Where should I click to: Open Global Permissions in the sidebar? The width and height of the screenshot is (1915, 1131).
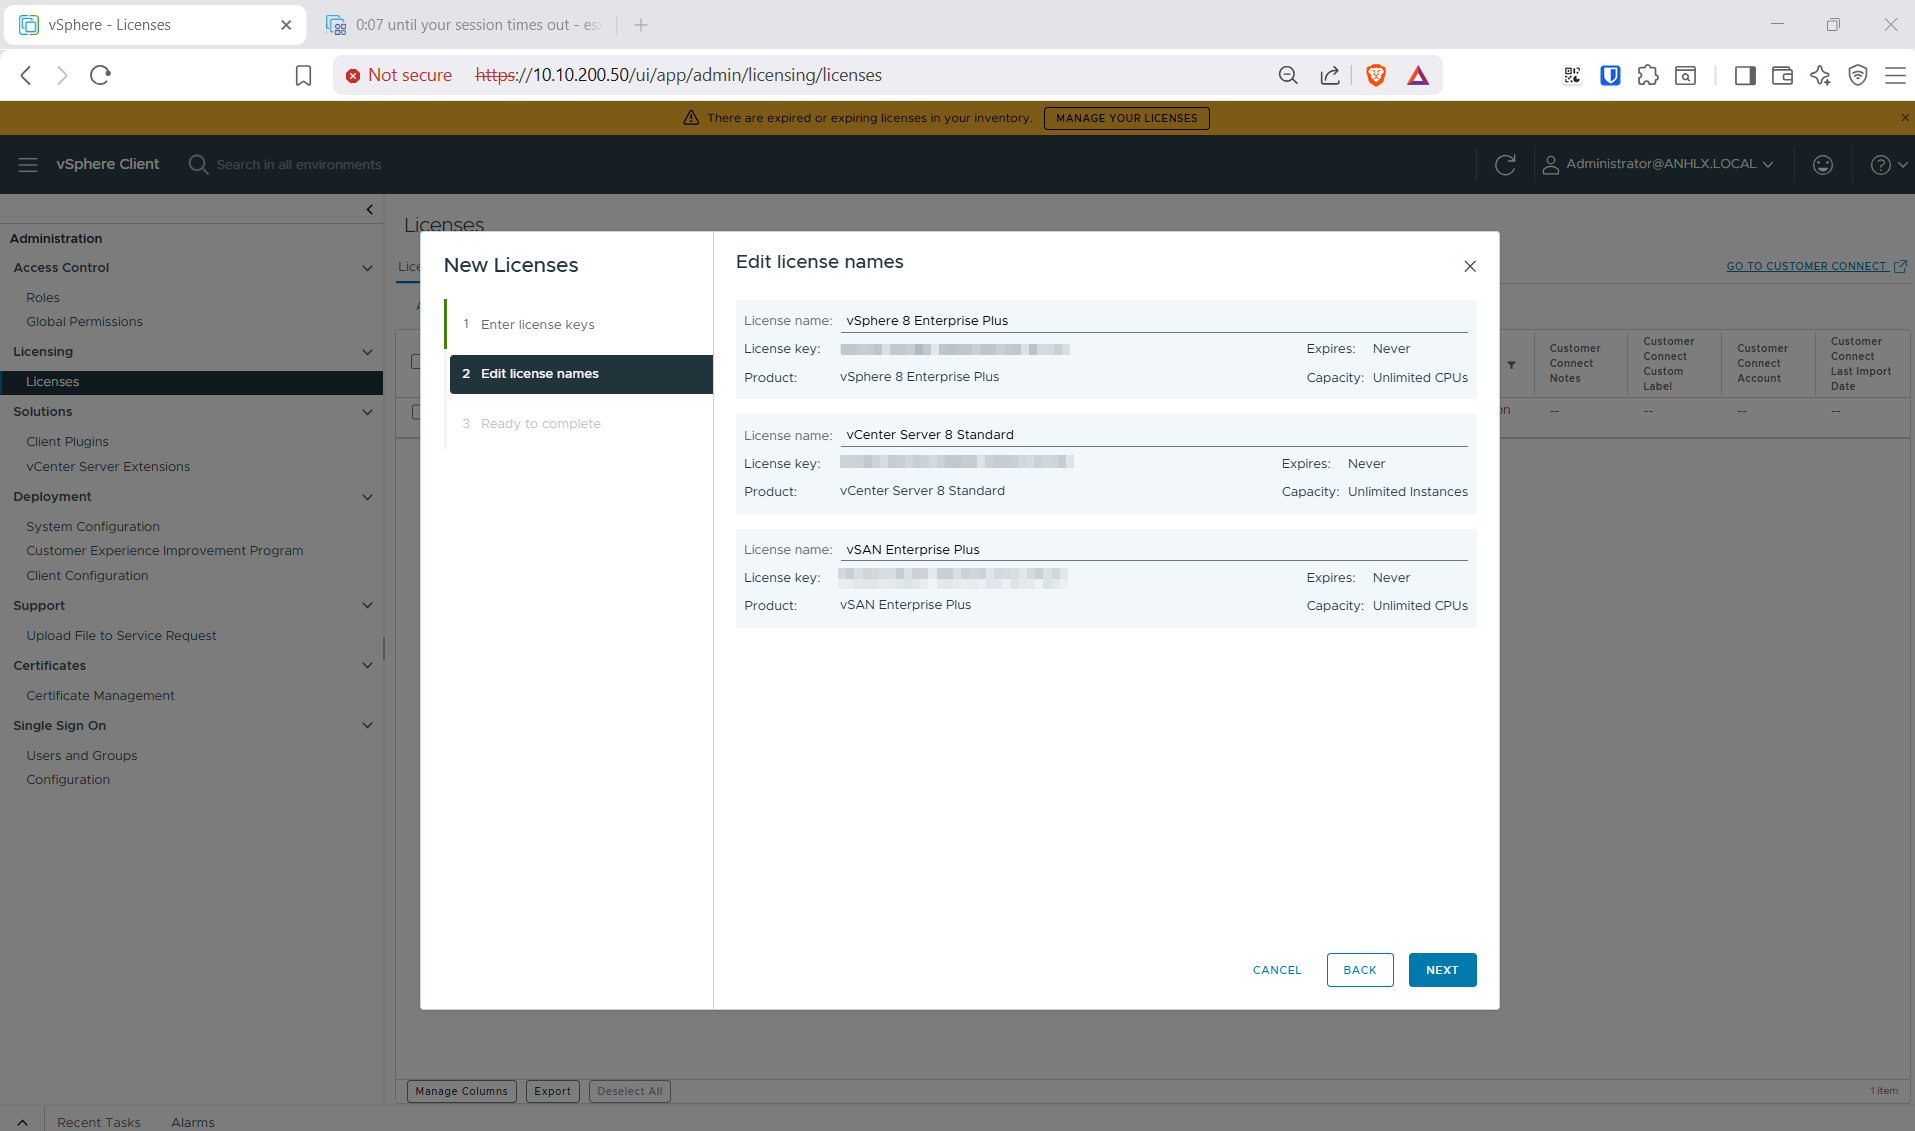[x=84, y=322]
